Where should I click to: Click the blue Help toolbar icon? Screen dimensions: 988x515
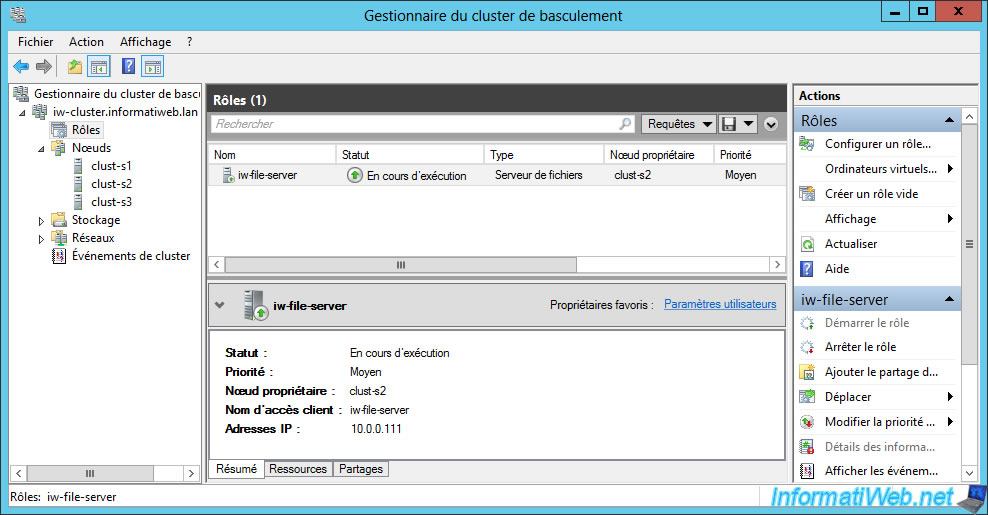128,67
